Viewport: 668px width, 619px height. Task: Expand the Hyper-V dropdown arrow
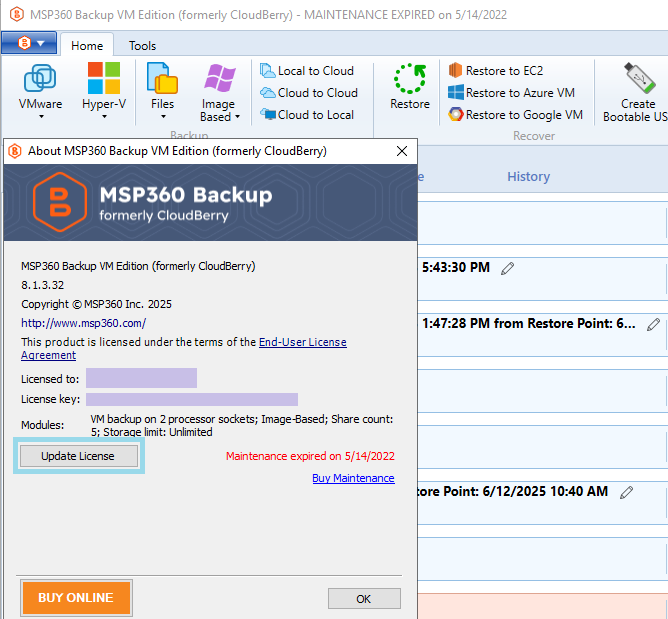point(104,117)
